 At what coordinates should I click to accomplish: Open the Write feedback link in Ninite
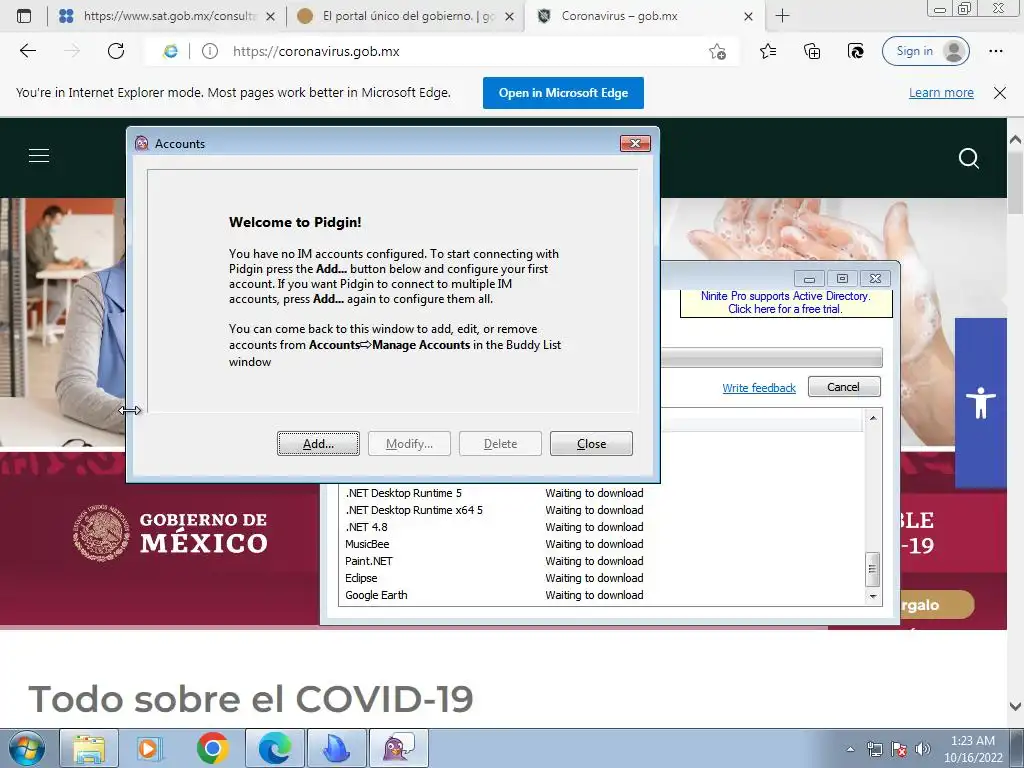(759, 388)
